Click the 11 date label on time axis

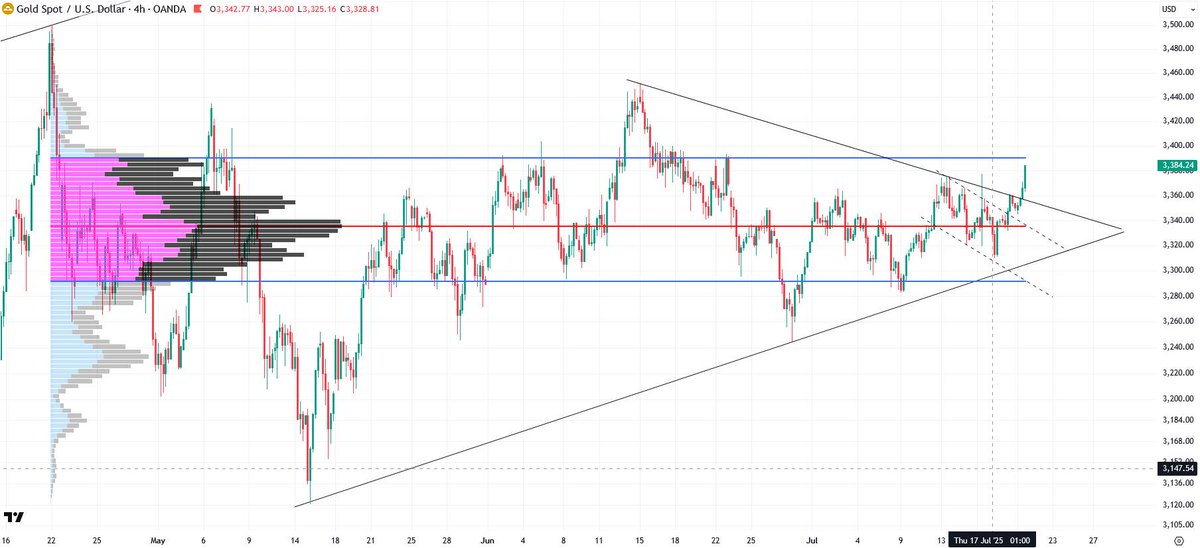(x=598, y=539)
